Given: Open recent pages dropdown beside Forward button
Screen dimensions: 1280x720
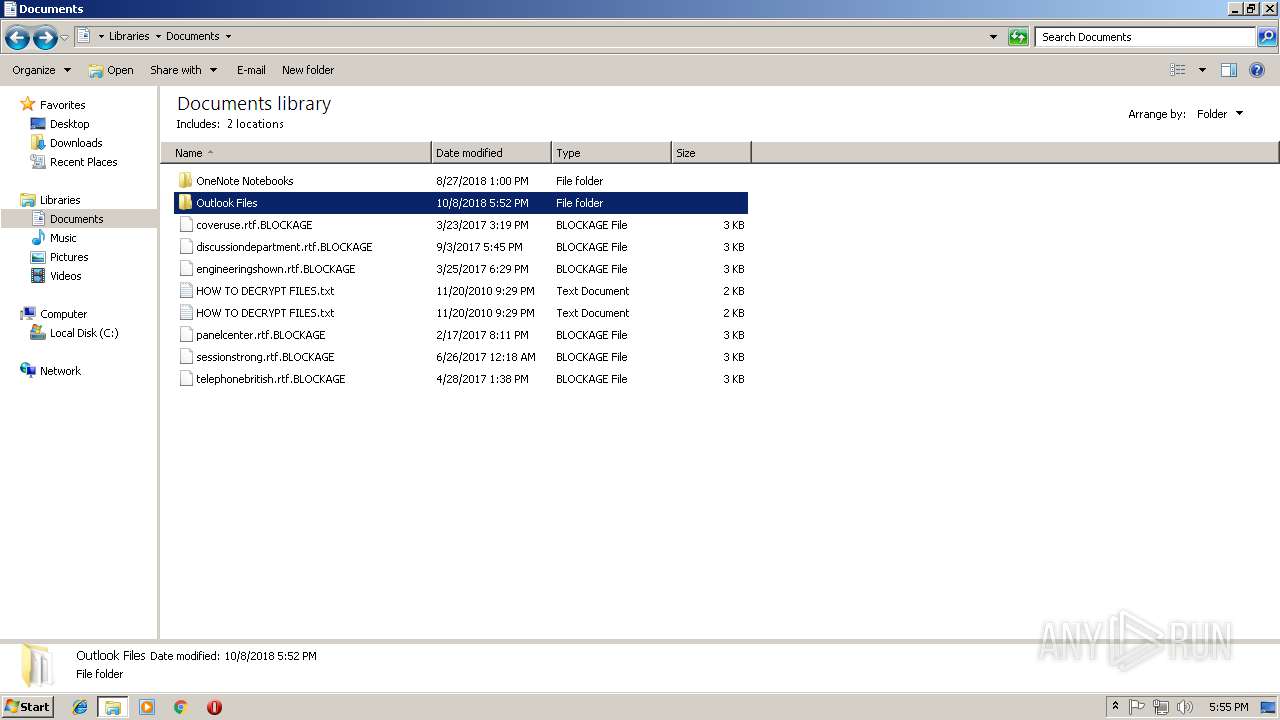Looking at the screenshot, I should [x=65, y=38].
